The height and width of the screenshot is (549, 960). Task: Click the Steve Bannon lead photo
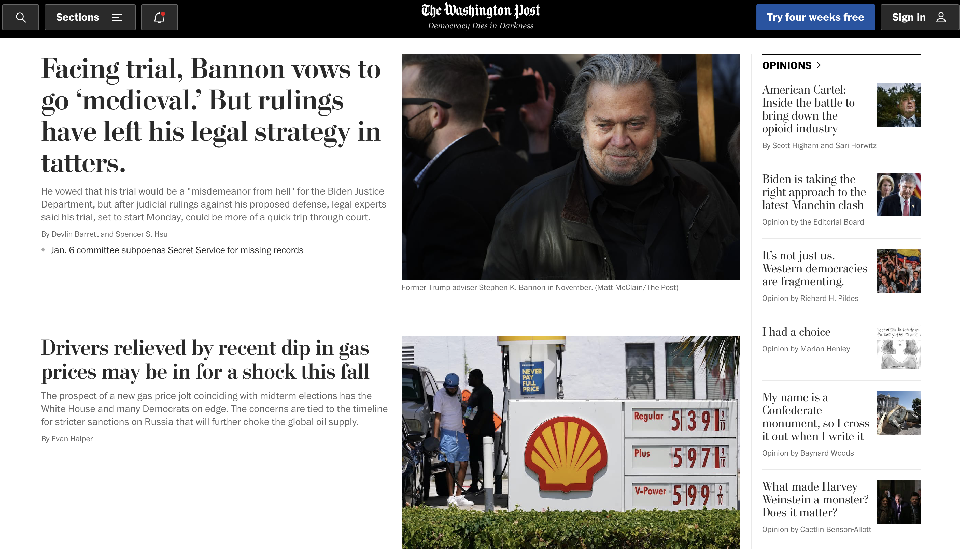571,166
